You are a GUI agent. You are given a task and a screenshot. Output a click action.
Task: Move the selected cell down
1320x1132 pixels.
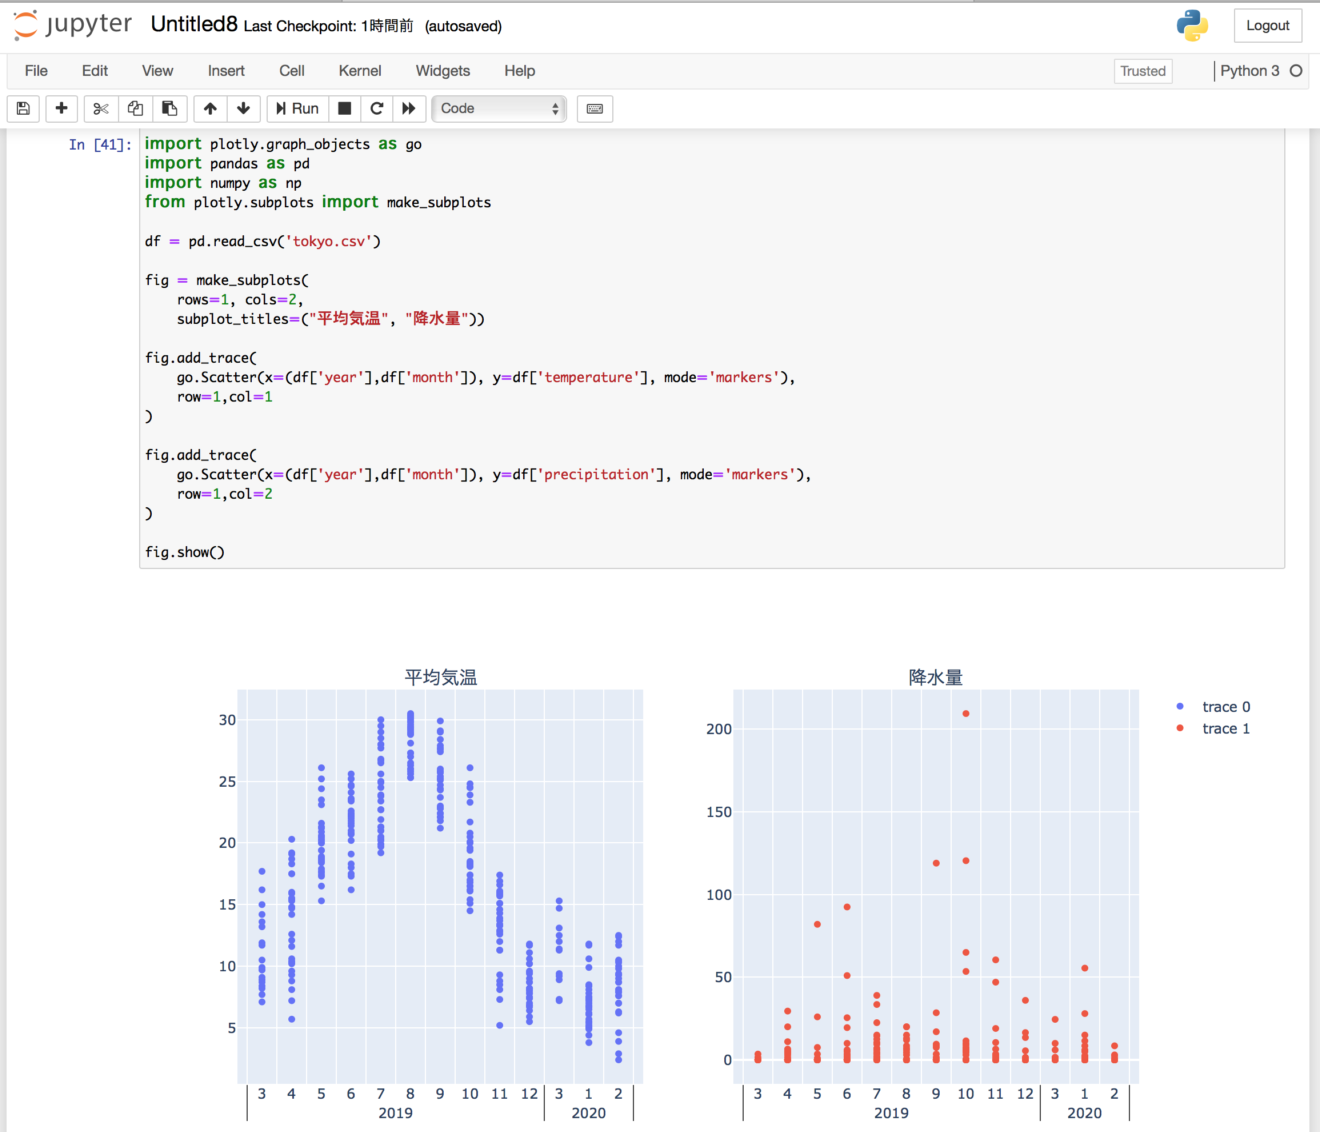243,108
